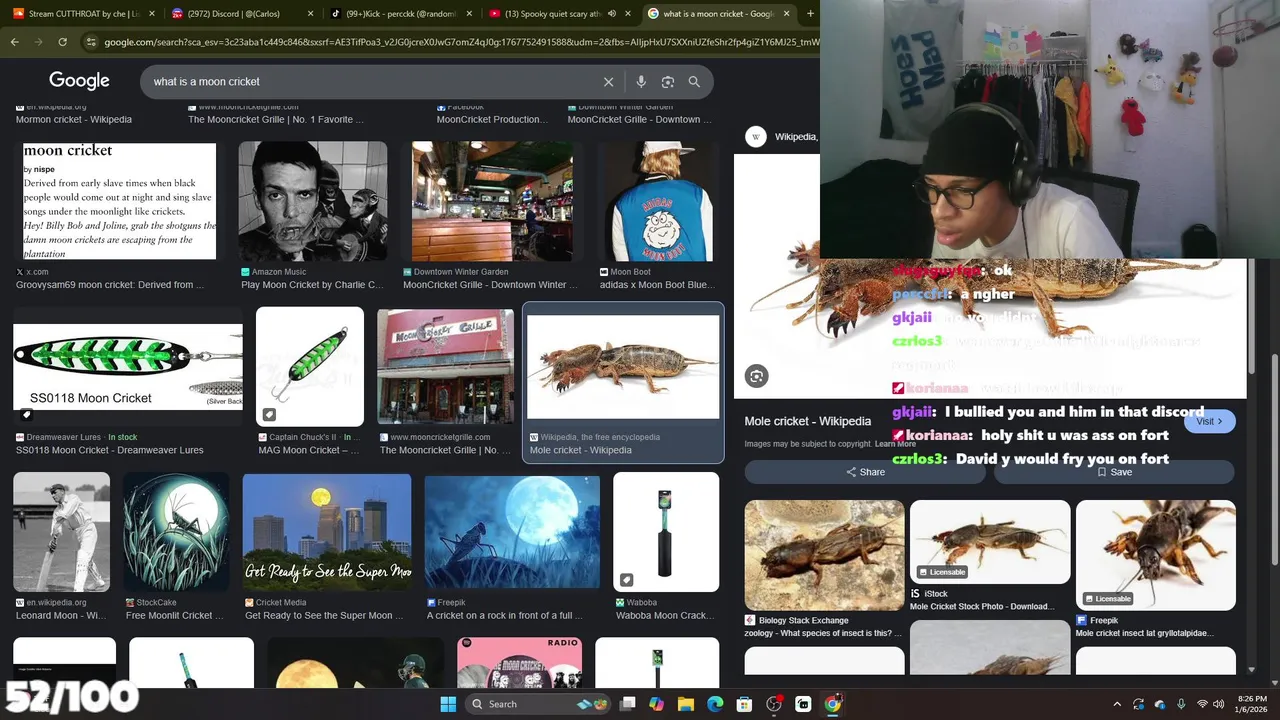
Task: Open Task View on taskbar
Action: 627,704
